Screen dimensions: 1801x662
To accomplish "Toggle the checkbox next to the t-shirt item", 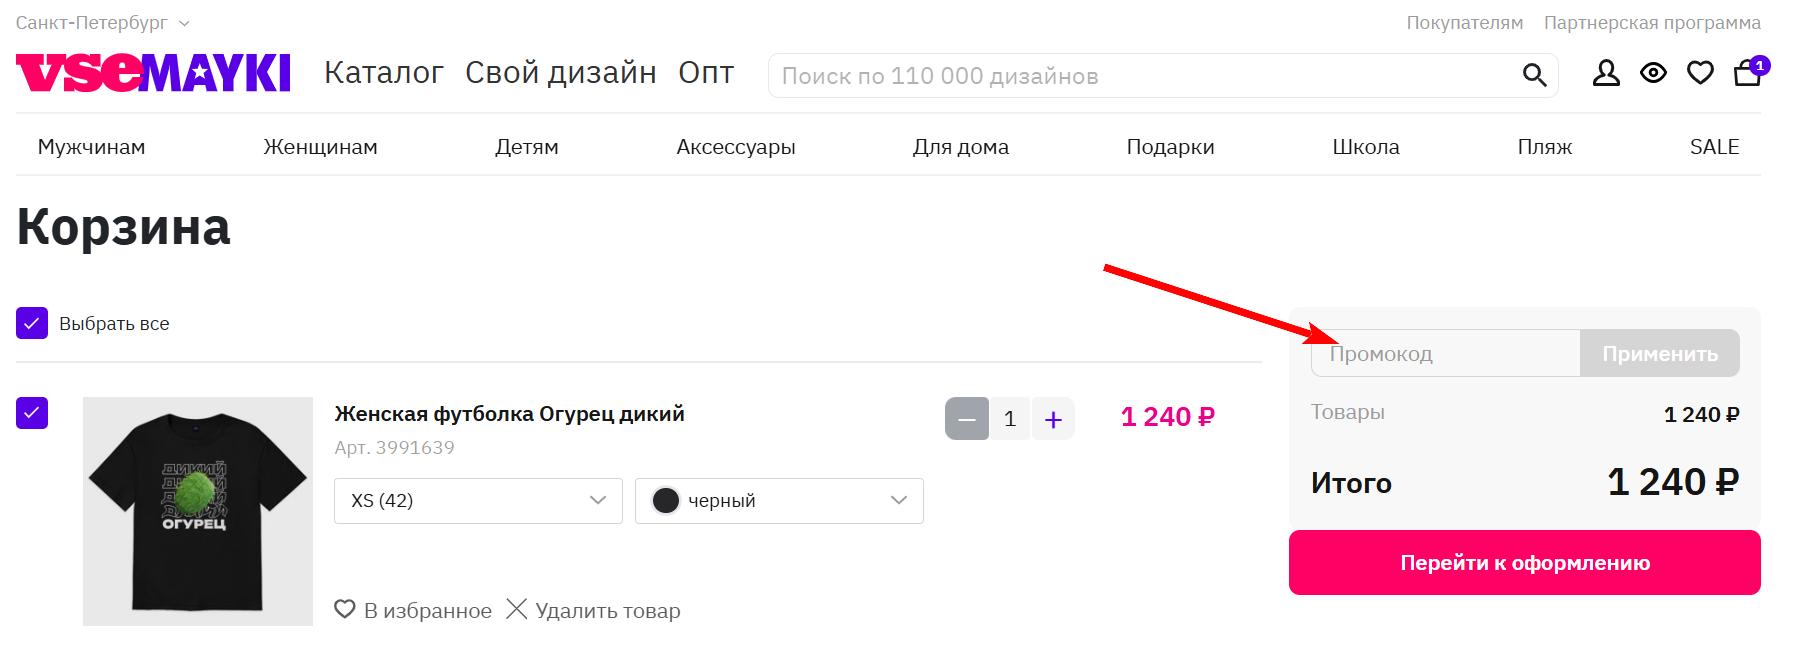I will (x=31, y=413).
